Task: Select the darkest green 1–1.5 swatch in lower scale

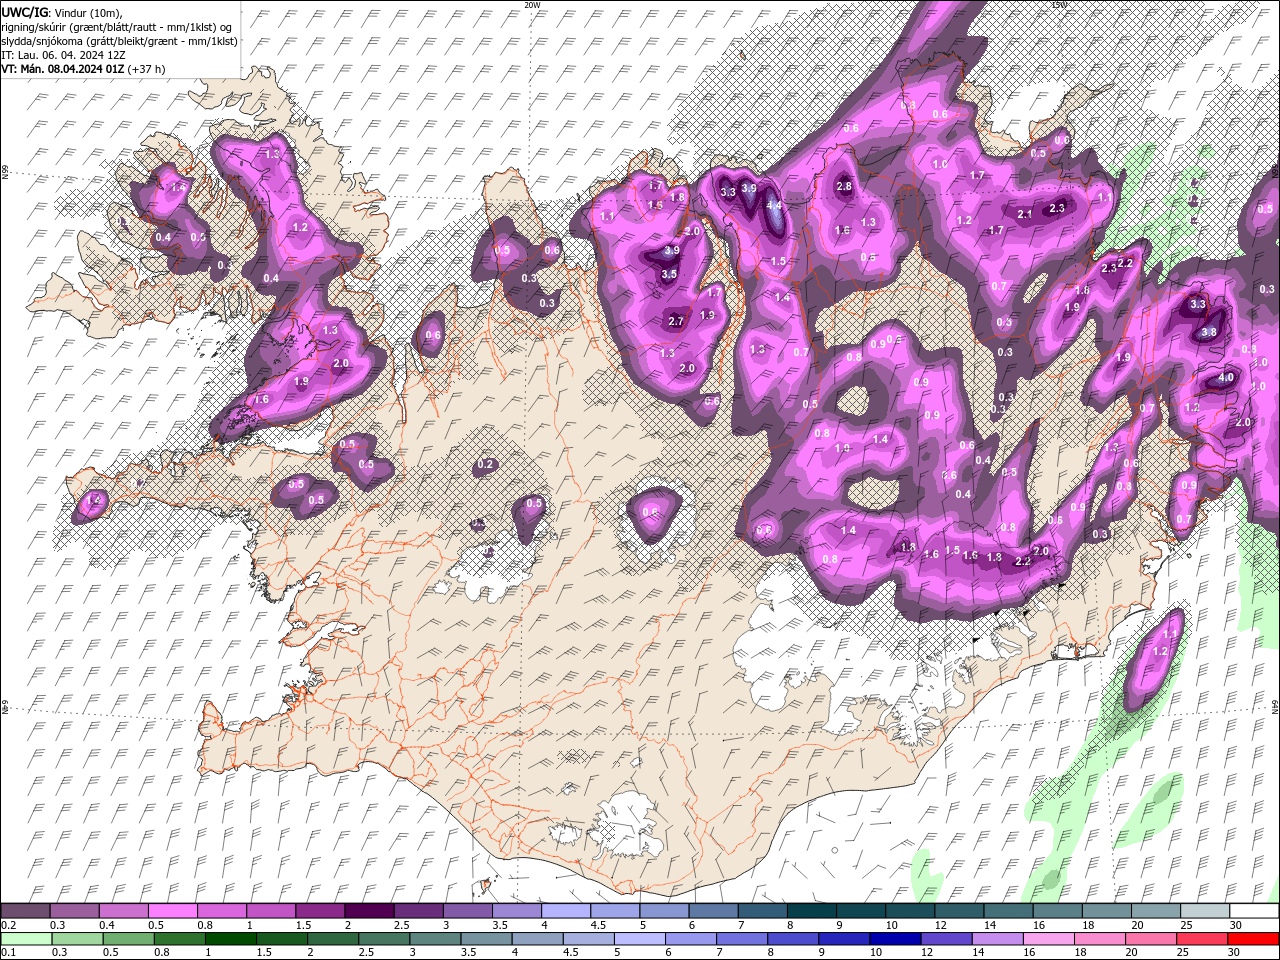Action: tap(230, 939)
